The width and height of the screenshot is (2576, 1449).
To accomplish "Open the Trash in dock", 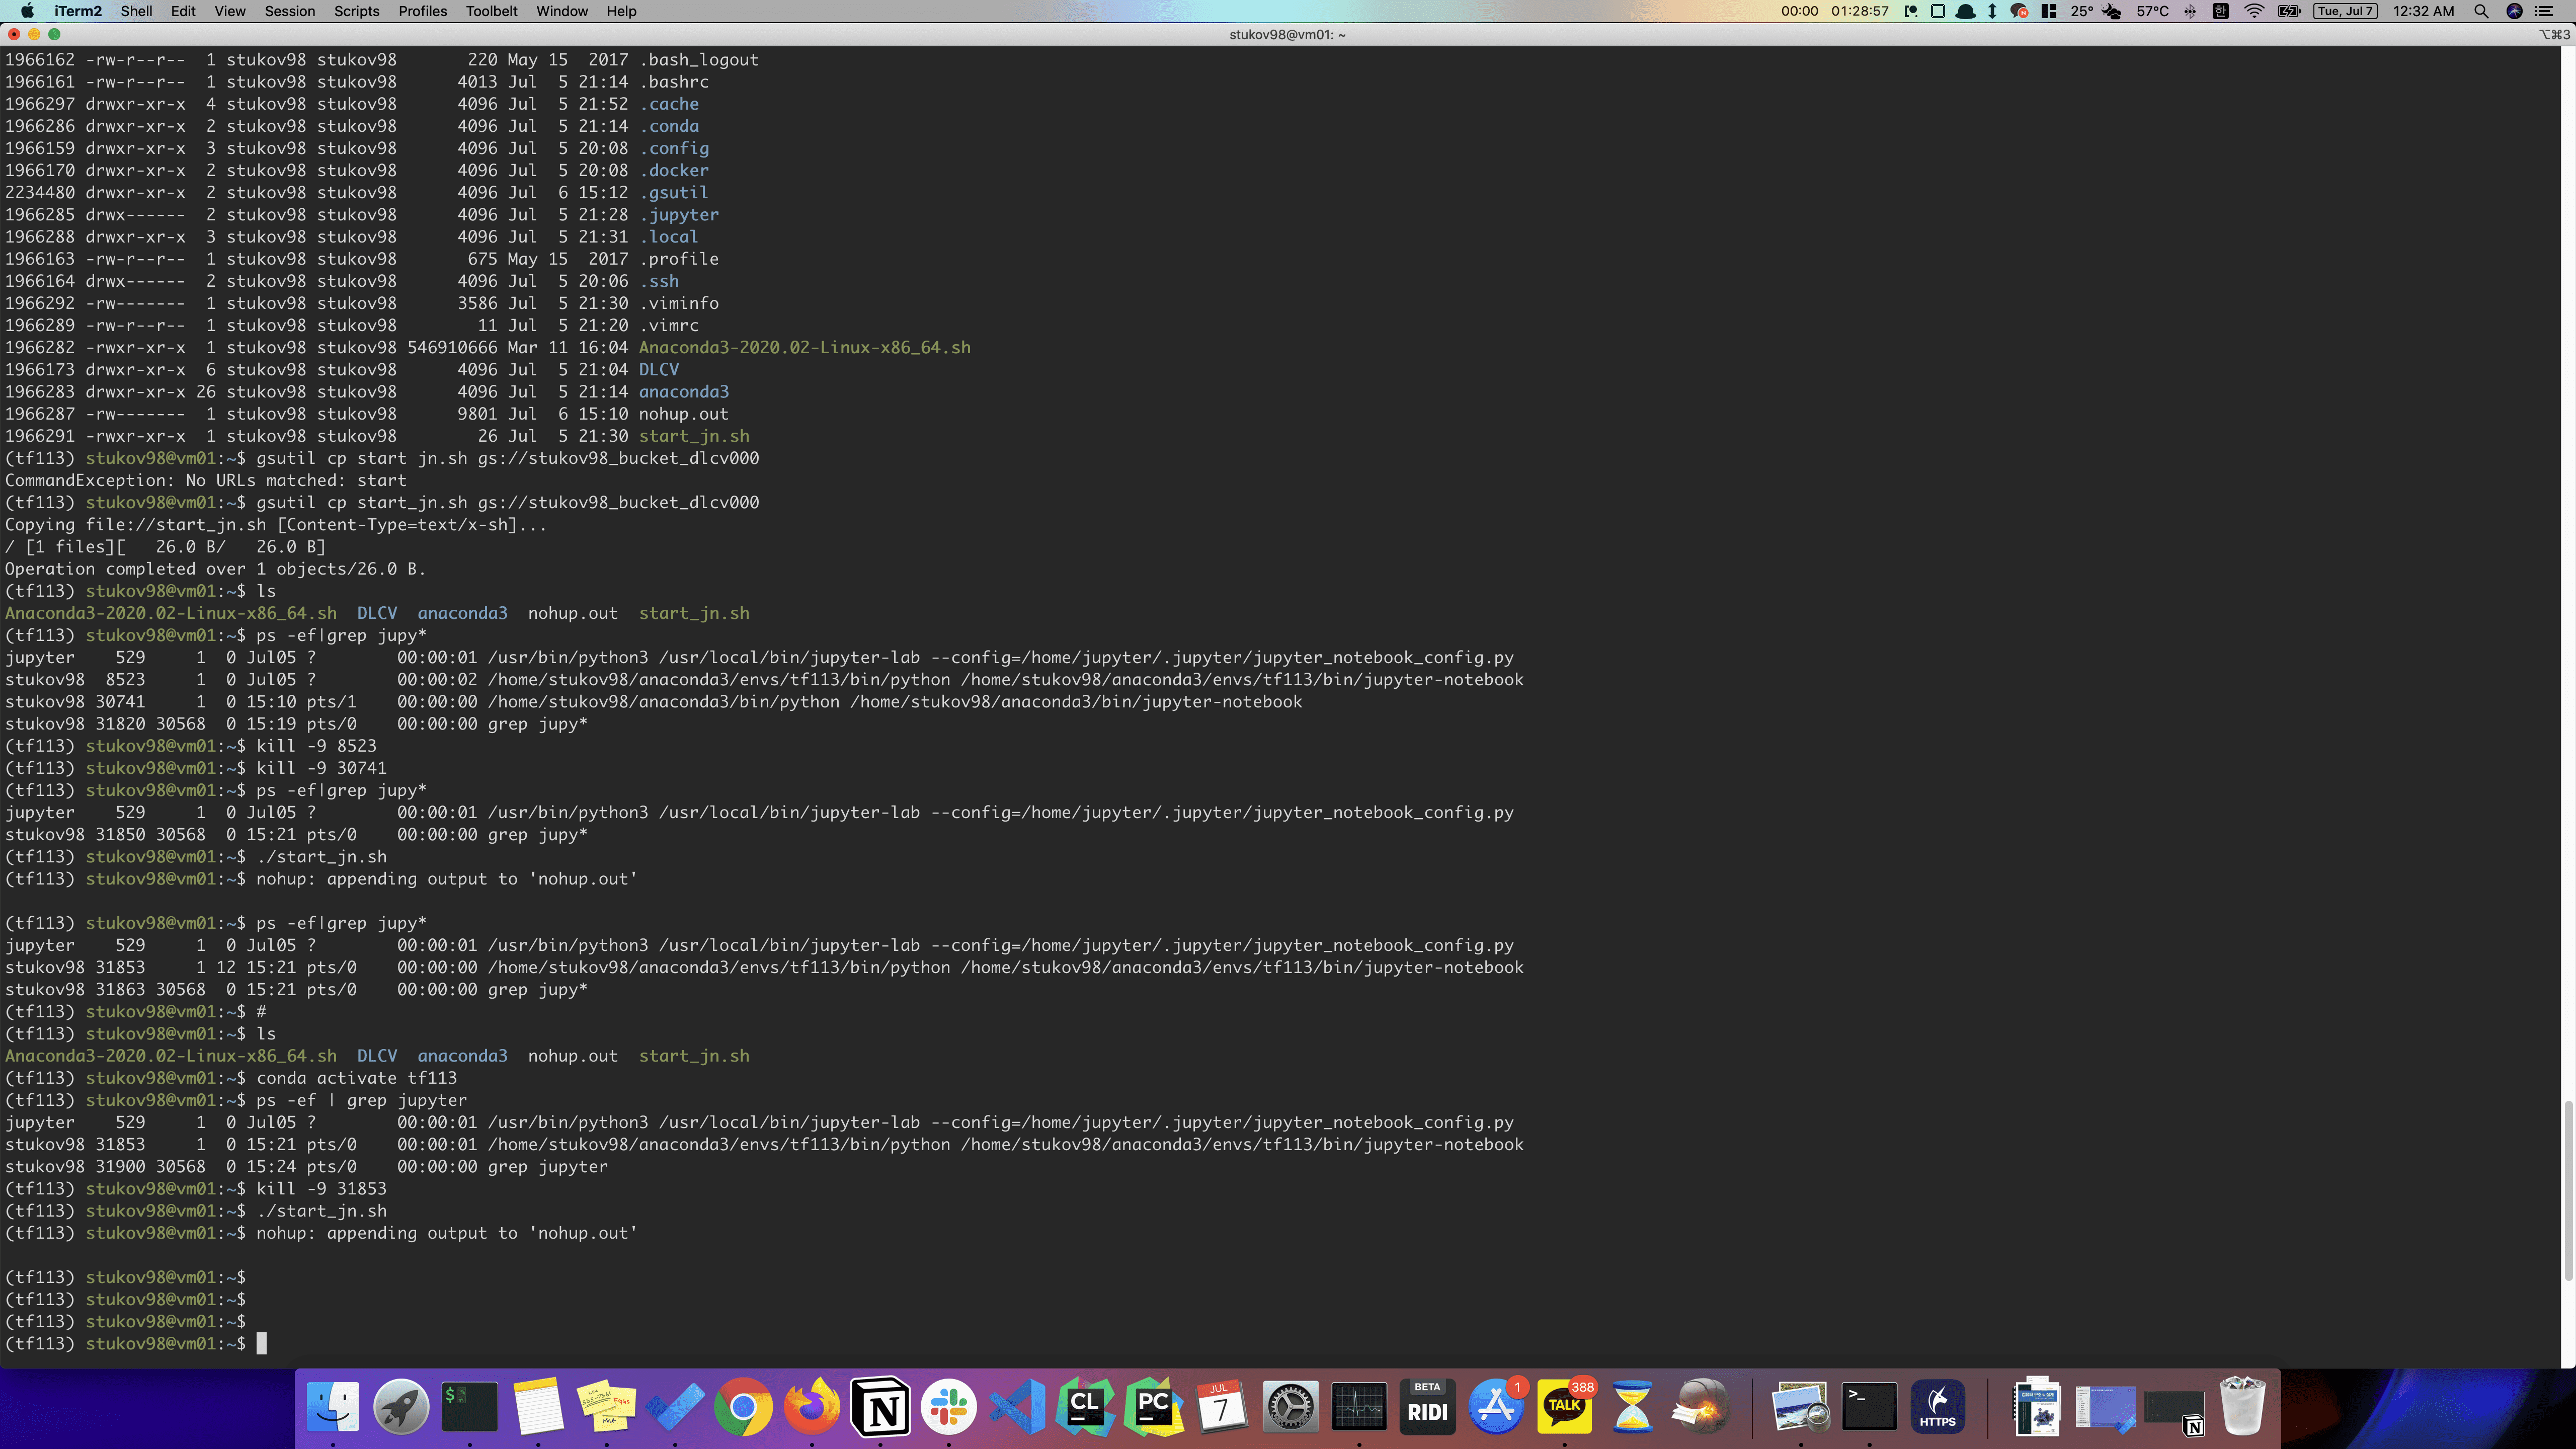I will coord(2242,1407).
